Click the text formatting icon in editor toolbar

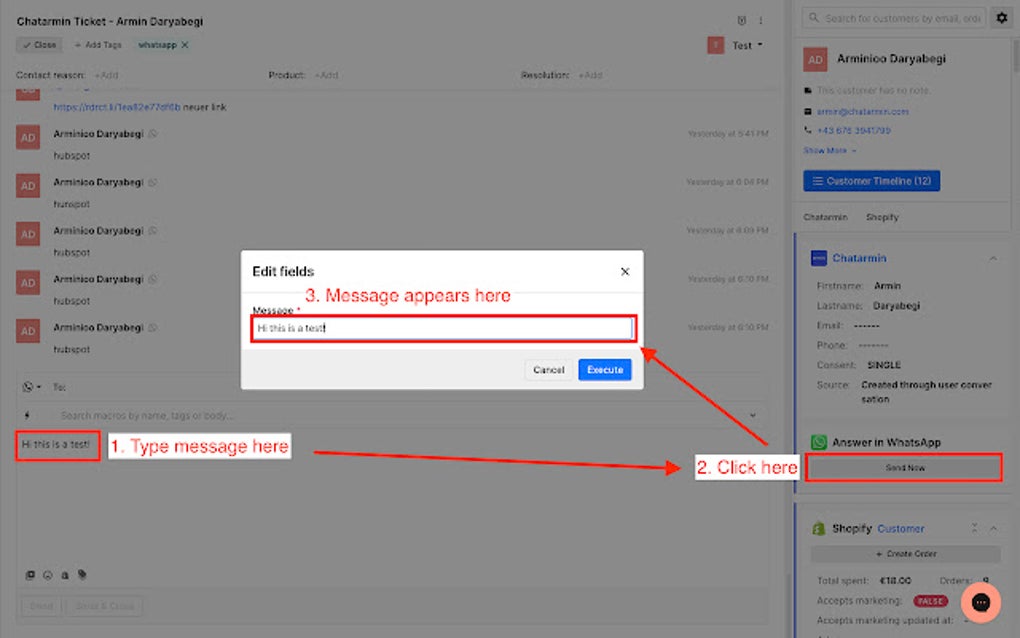point(64,575)
